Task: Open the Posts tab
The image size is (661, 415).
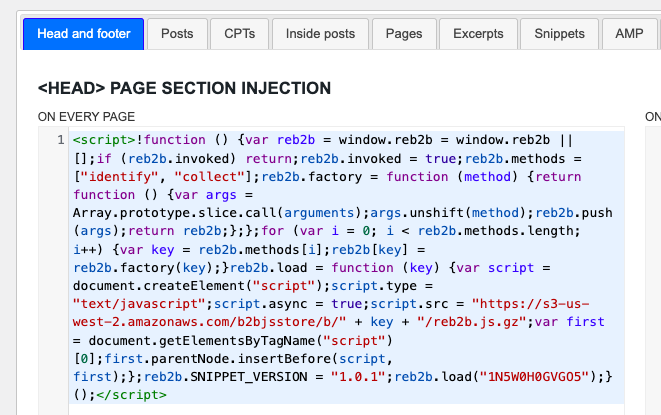Action: pos(177,34)
